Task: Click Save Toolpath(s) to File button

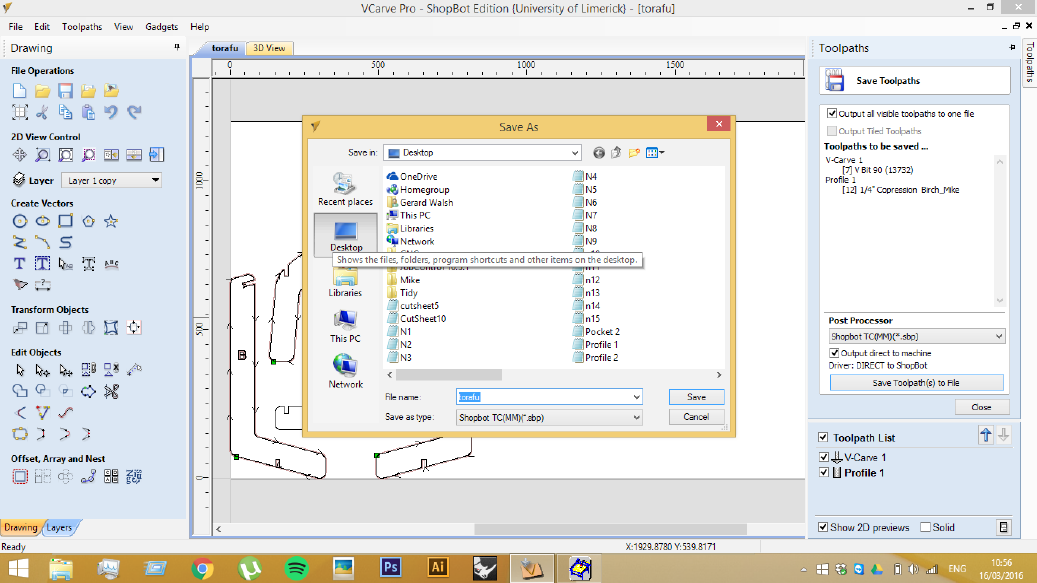Action: [916, 383]
